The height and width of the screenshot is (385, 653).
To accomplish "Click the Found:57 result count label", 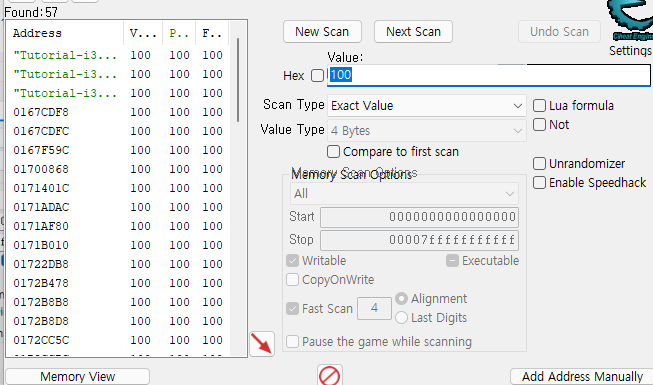I will (31, 12).
